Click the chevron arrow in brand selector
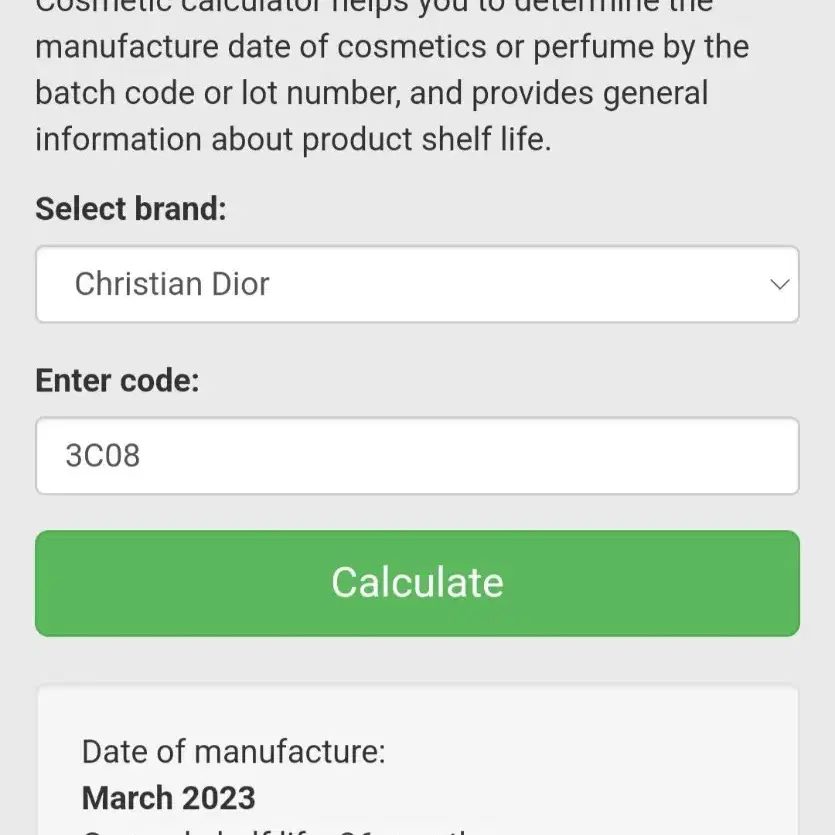Image resolution: width=835 pixels, height=835 pixels. tap(780, 284)
